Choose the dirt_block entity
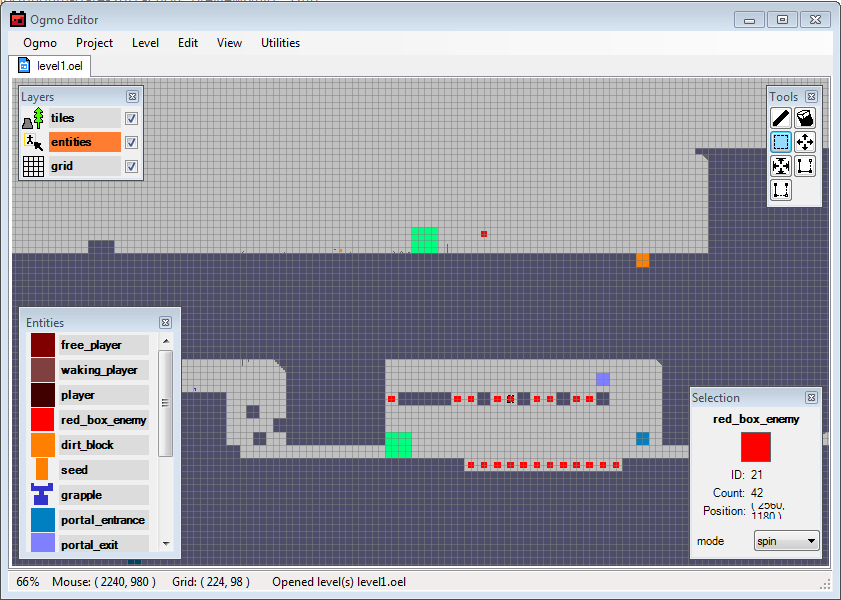 point(104,445)
